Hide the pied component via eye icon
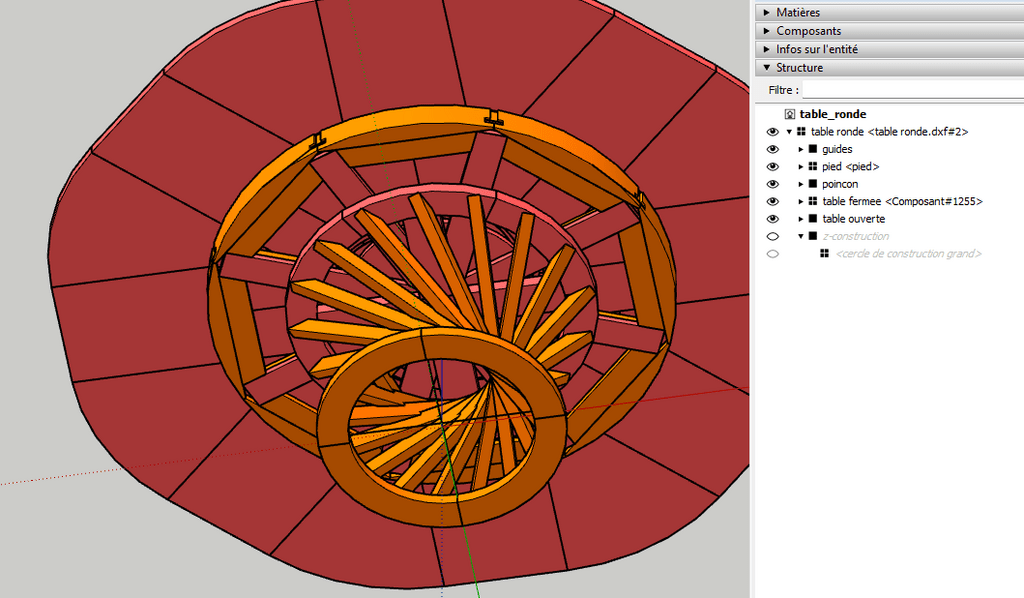1024x598 pixels. (772, 167)
